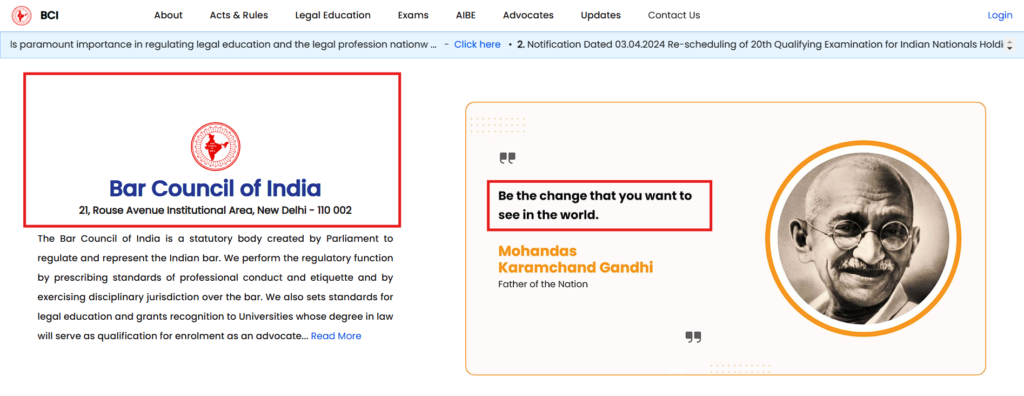Viewport: 1024px width, 396px height.
Task: Click the ticker scroll up arrow
Action: (1010, 41)
